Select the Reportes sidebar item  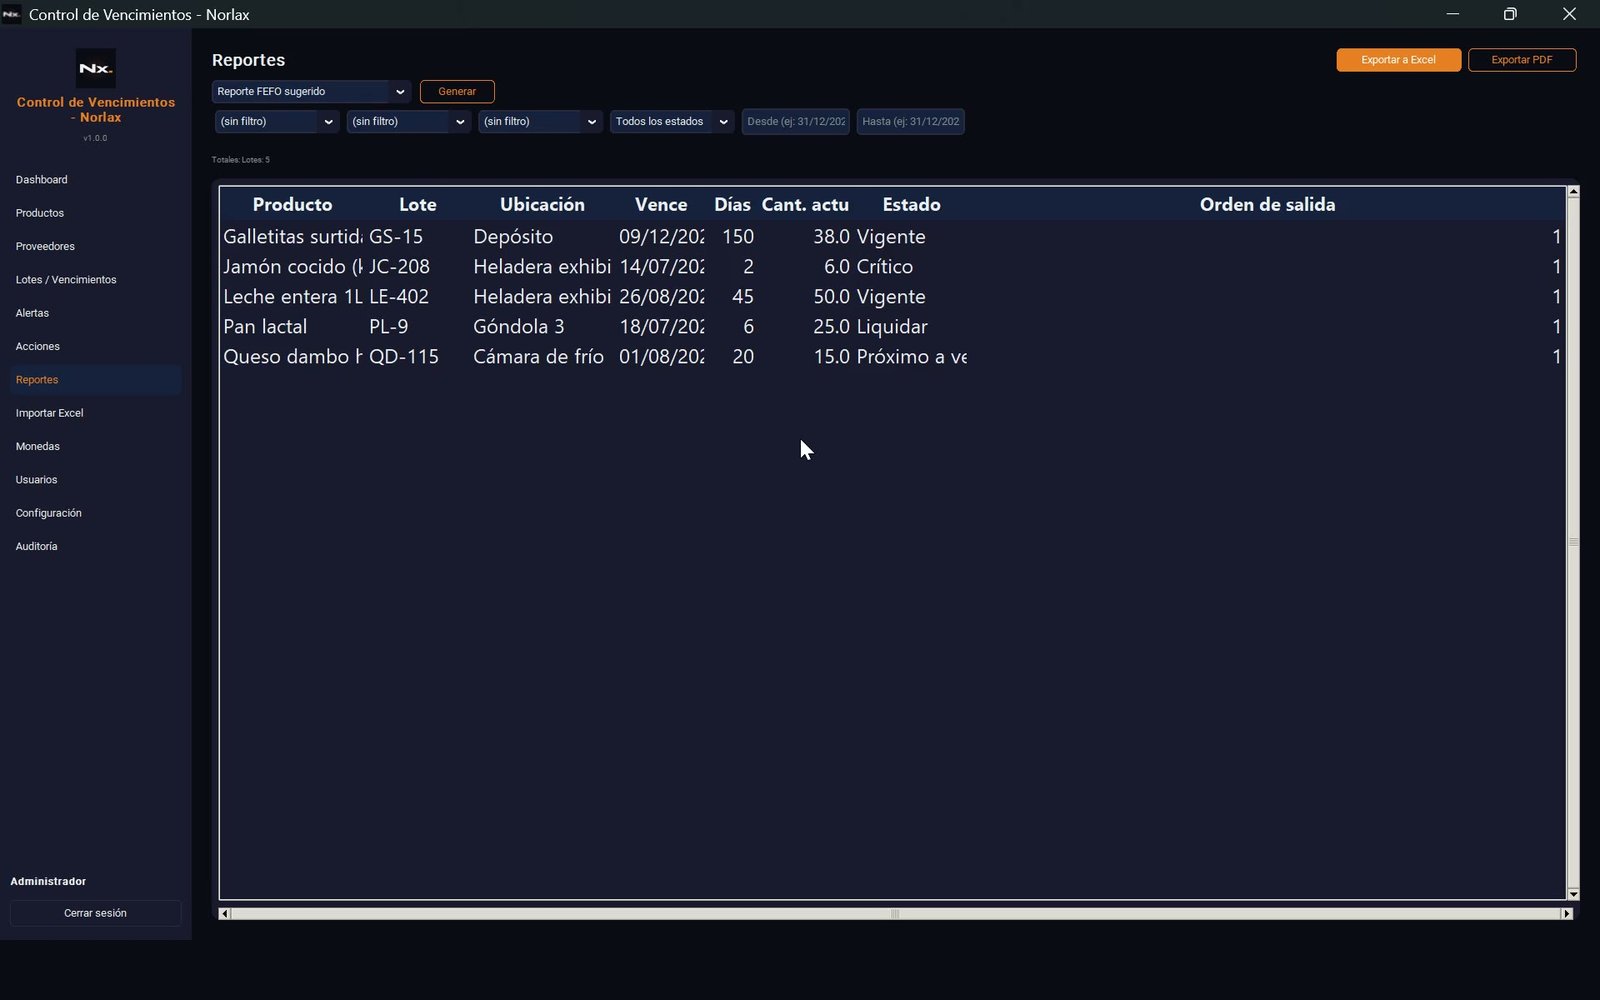pyautogui.click(x=95, y=380)
